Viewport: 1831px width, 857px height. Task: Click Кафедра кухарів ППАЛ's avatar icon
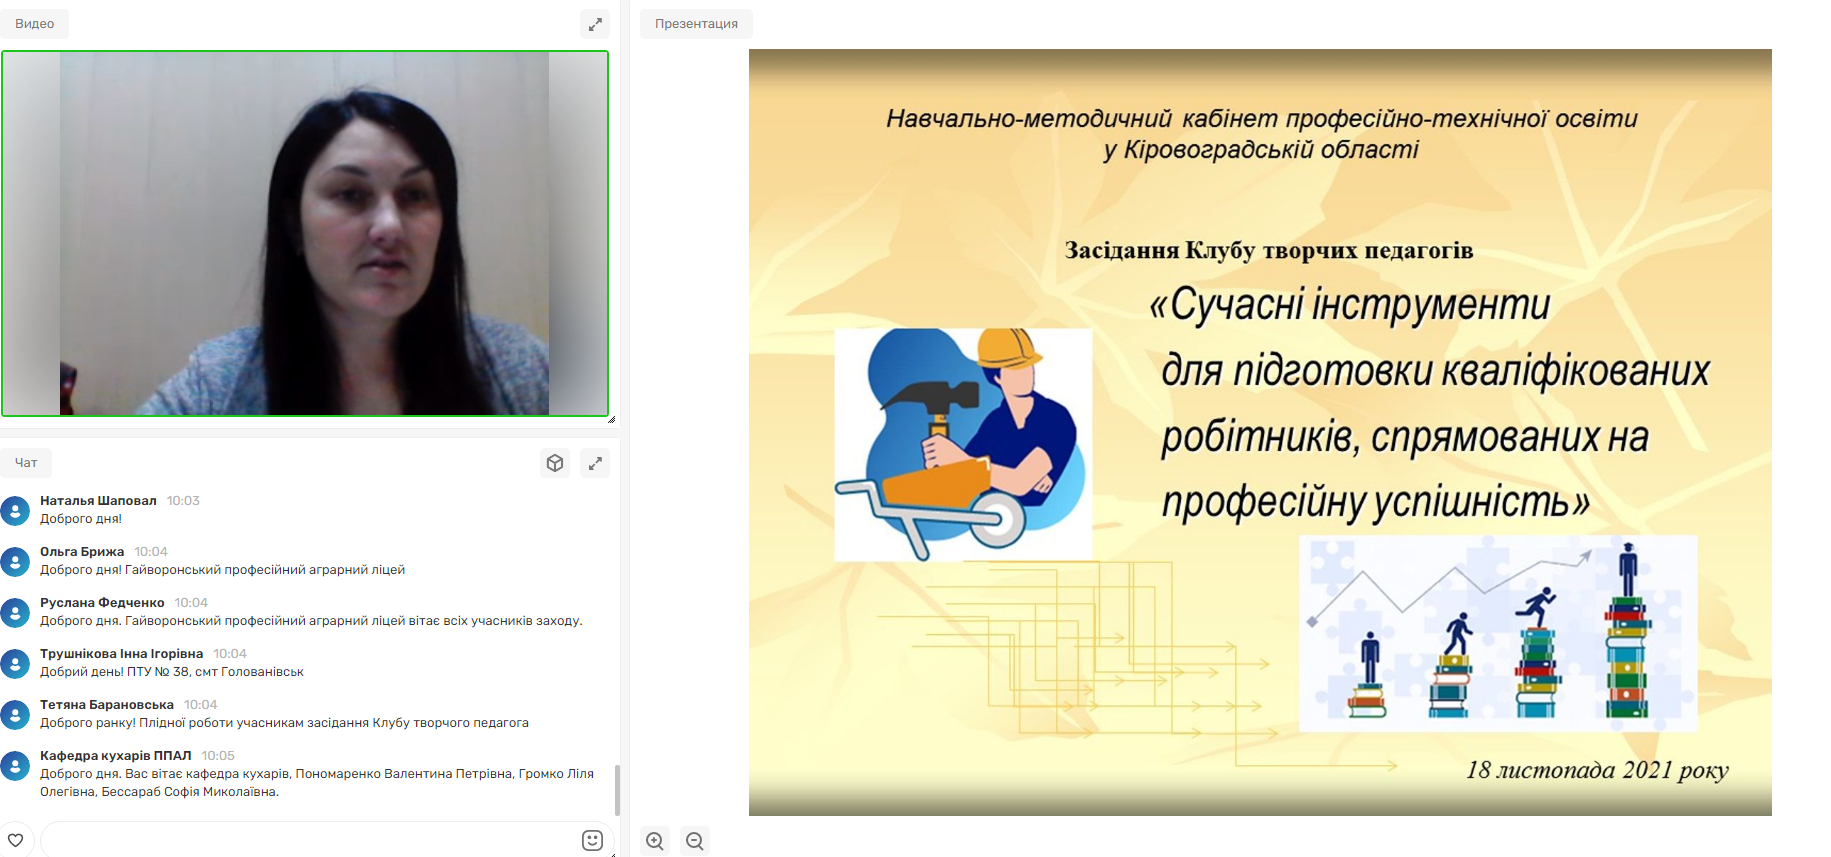(x=15, y=766)
